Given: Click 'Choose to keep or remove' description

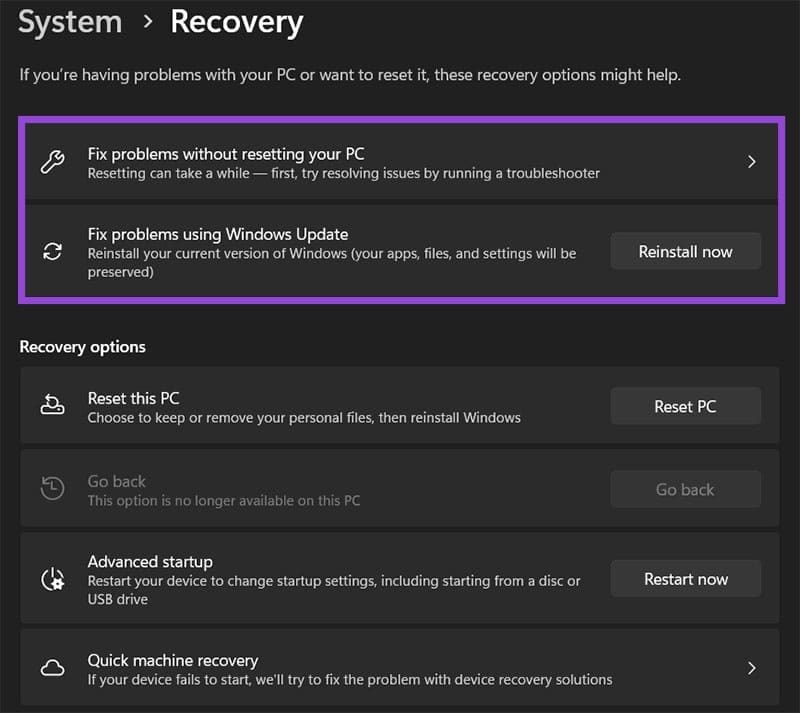Looking at the screenshot, I should (x=304, y=417).
